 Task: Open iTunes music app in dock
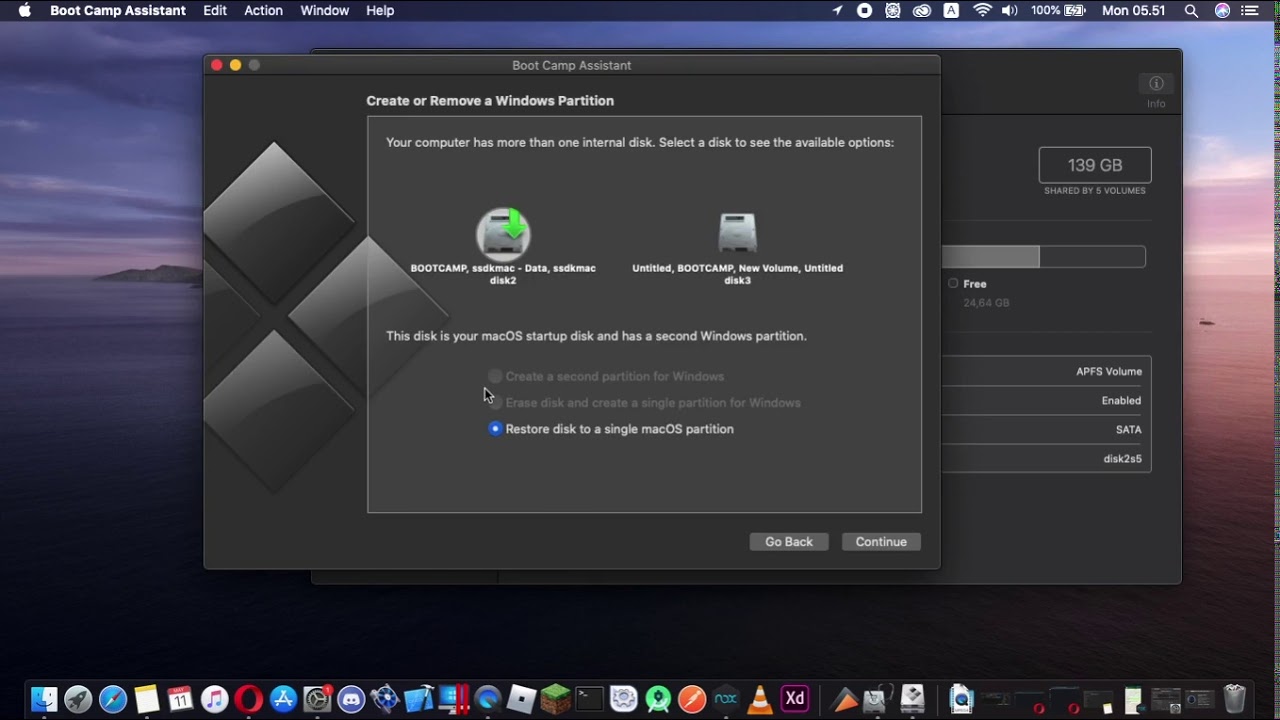pyautogui.click(x=214, y=698)
